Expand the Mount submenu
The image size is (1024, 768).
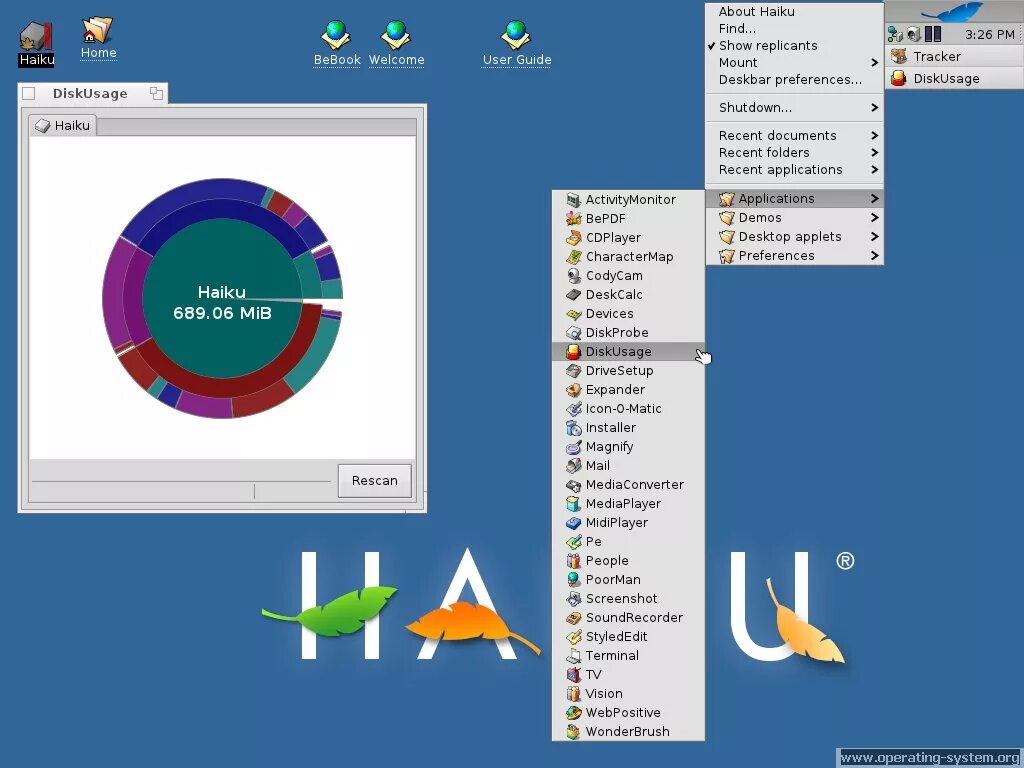pyautogui.click(x=794, y=62)
